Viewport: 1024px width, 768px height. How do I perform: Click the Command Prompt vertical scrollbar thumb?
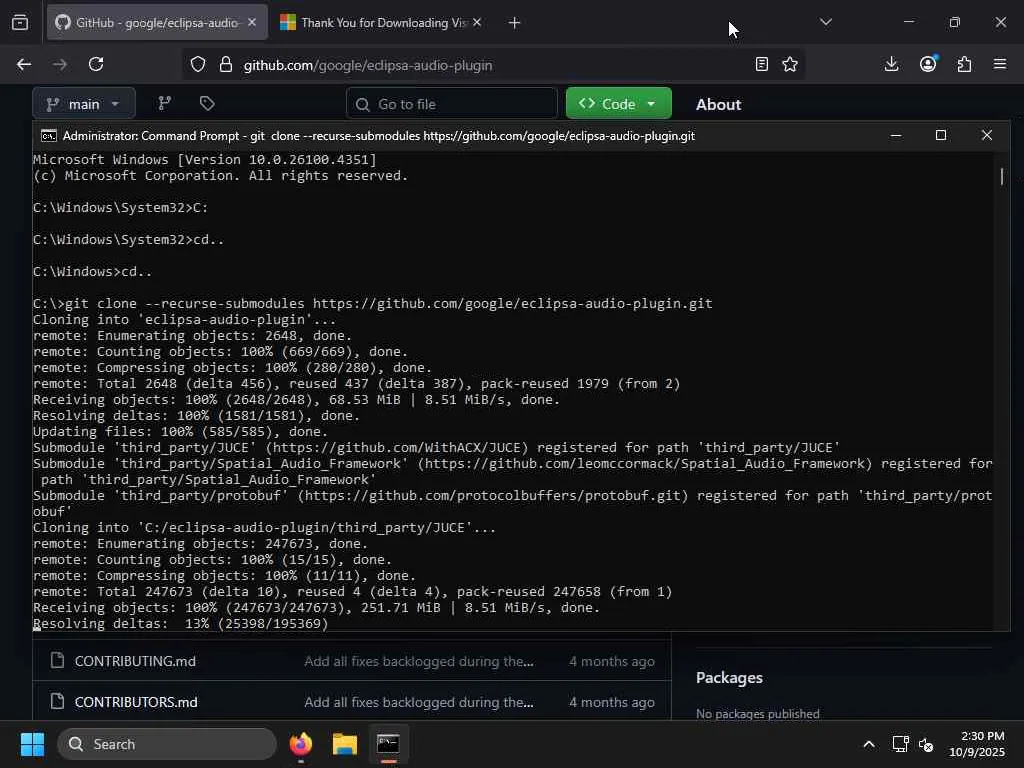pyautogui.click(x=1002, y=176)
